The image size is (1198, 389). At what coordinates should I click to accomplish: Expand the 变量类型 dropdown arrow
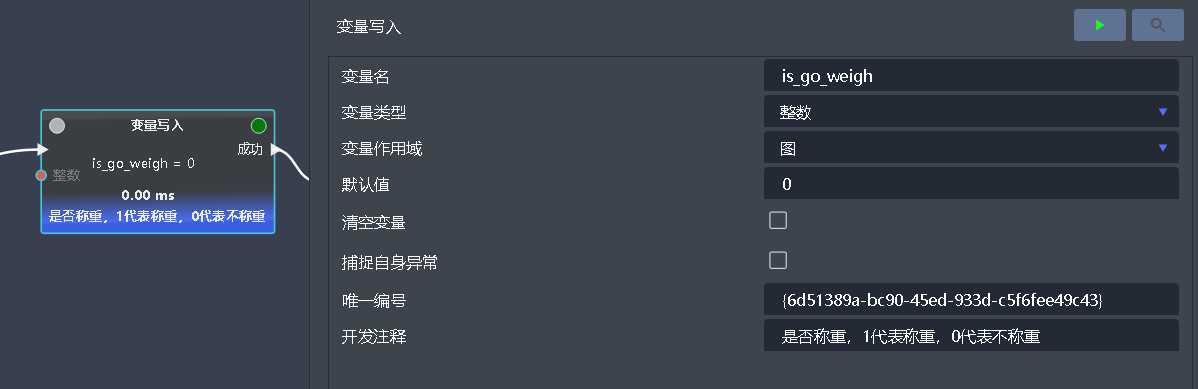[x=1163, y=112]
